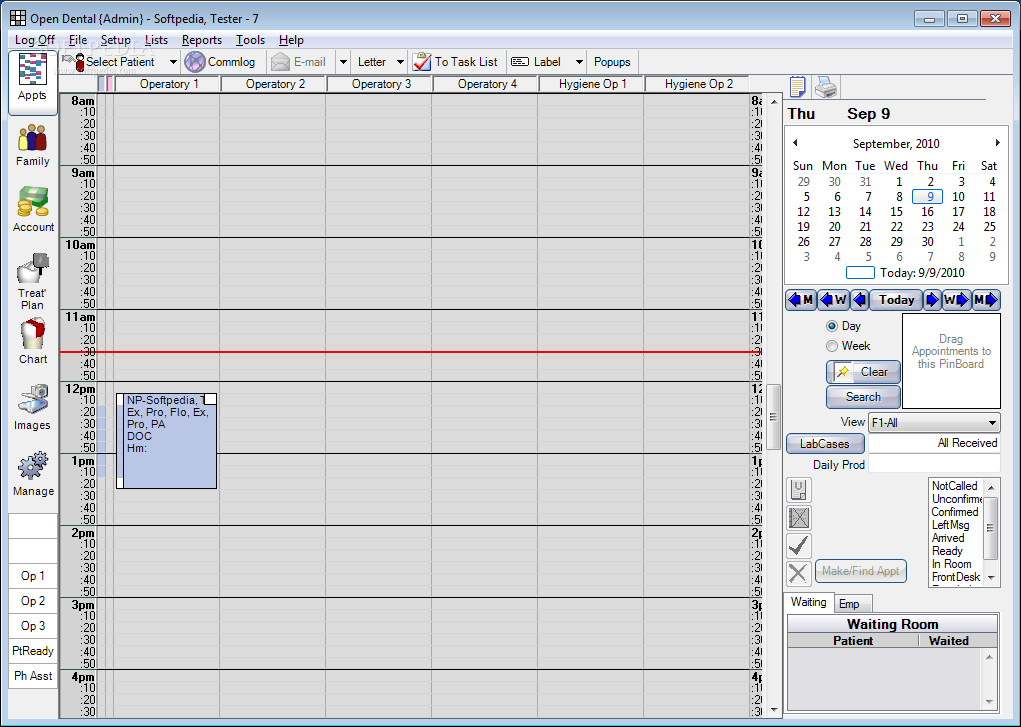Viewport: 1021px width, 727px height.
Task: Click the Daily Prod field
Action: [x=934, y=464]
